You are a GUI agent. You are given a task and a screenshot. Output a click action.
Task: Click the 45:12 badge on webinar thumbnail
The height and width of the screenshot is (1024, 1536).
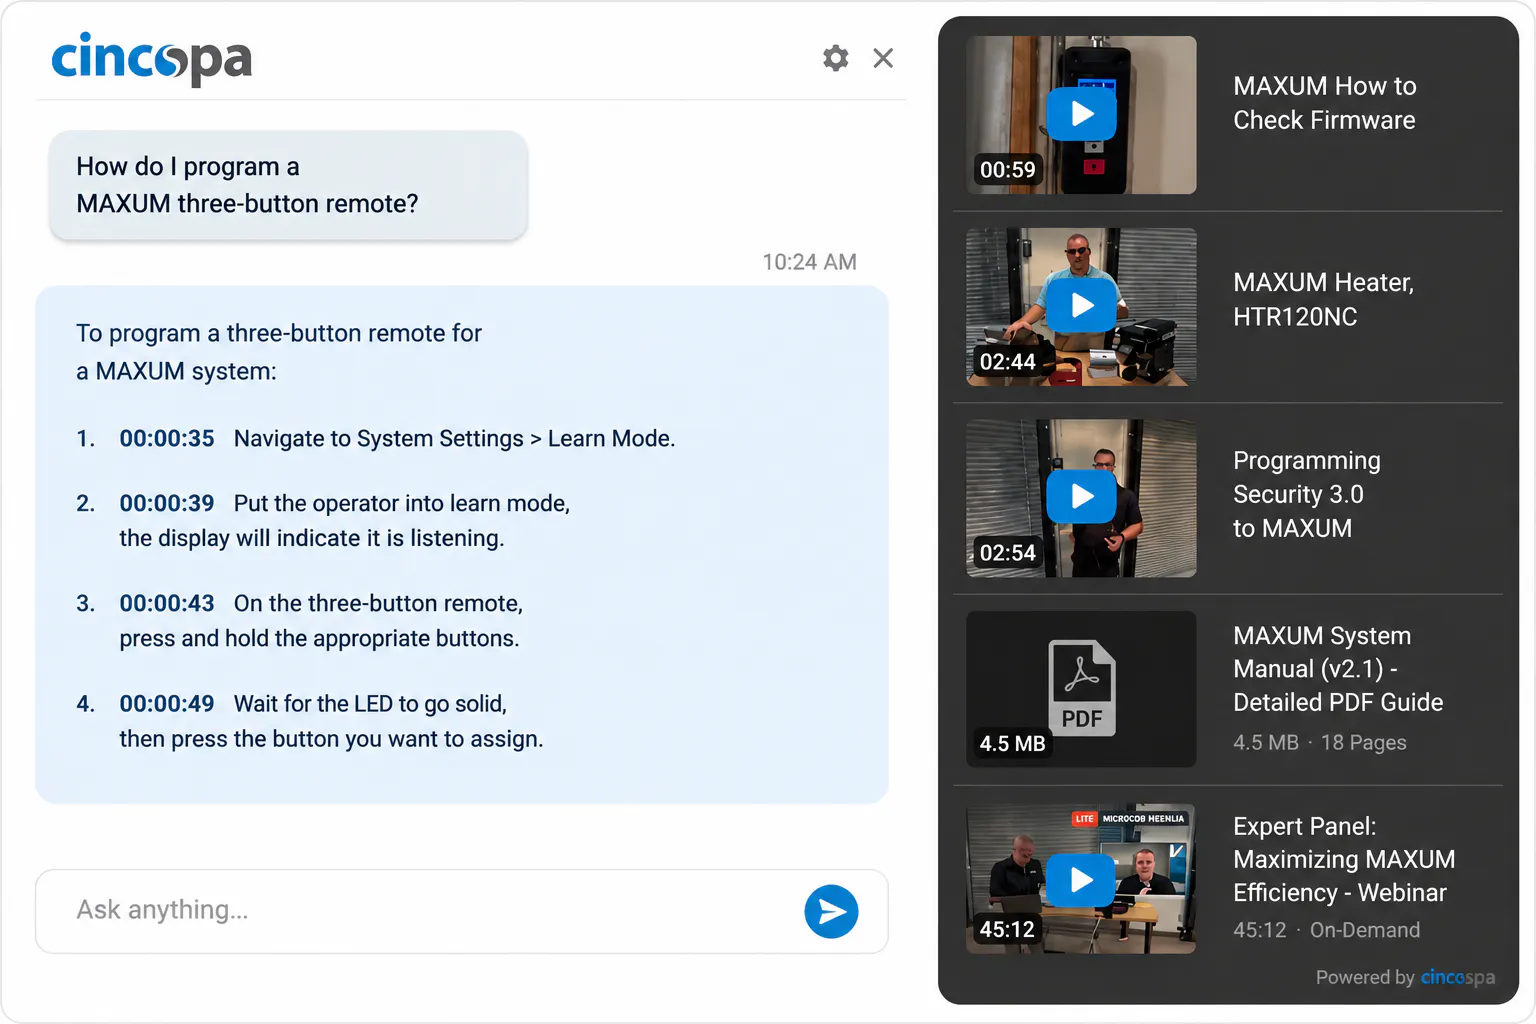point(1007,929)
